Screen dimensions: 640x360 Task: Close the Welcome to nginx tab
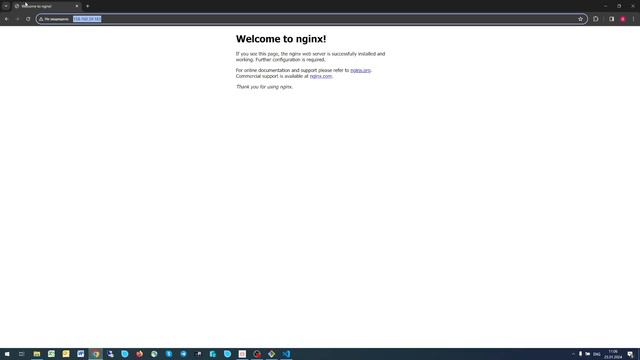[x=77, y=6]
